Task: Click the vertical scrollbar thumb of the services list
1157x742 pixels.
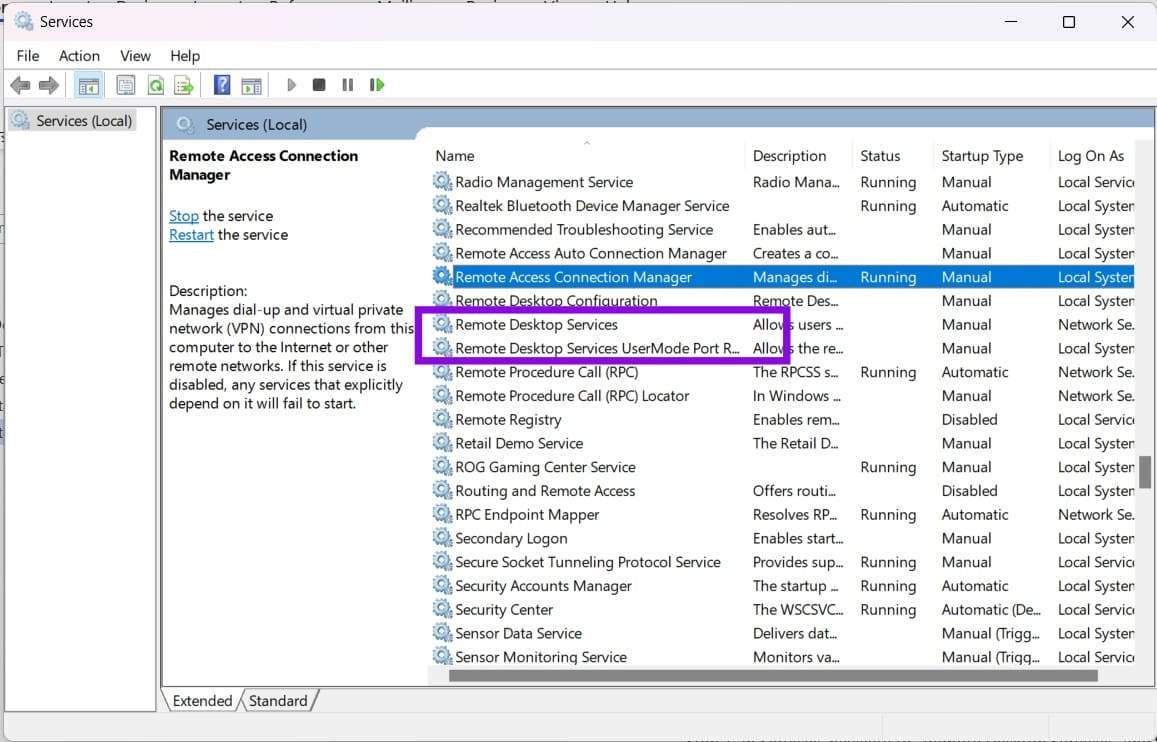Action: pyautogui.click(x=1144, y=472)
